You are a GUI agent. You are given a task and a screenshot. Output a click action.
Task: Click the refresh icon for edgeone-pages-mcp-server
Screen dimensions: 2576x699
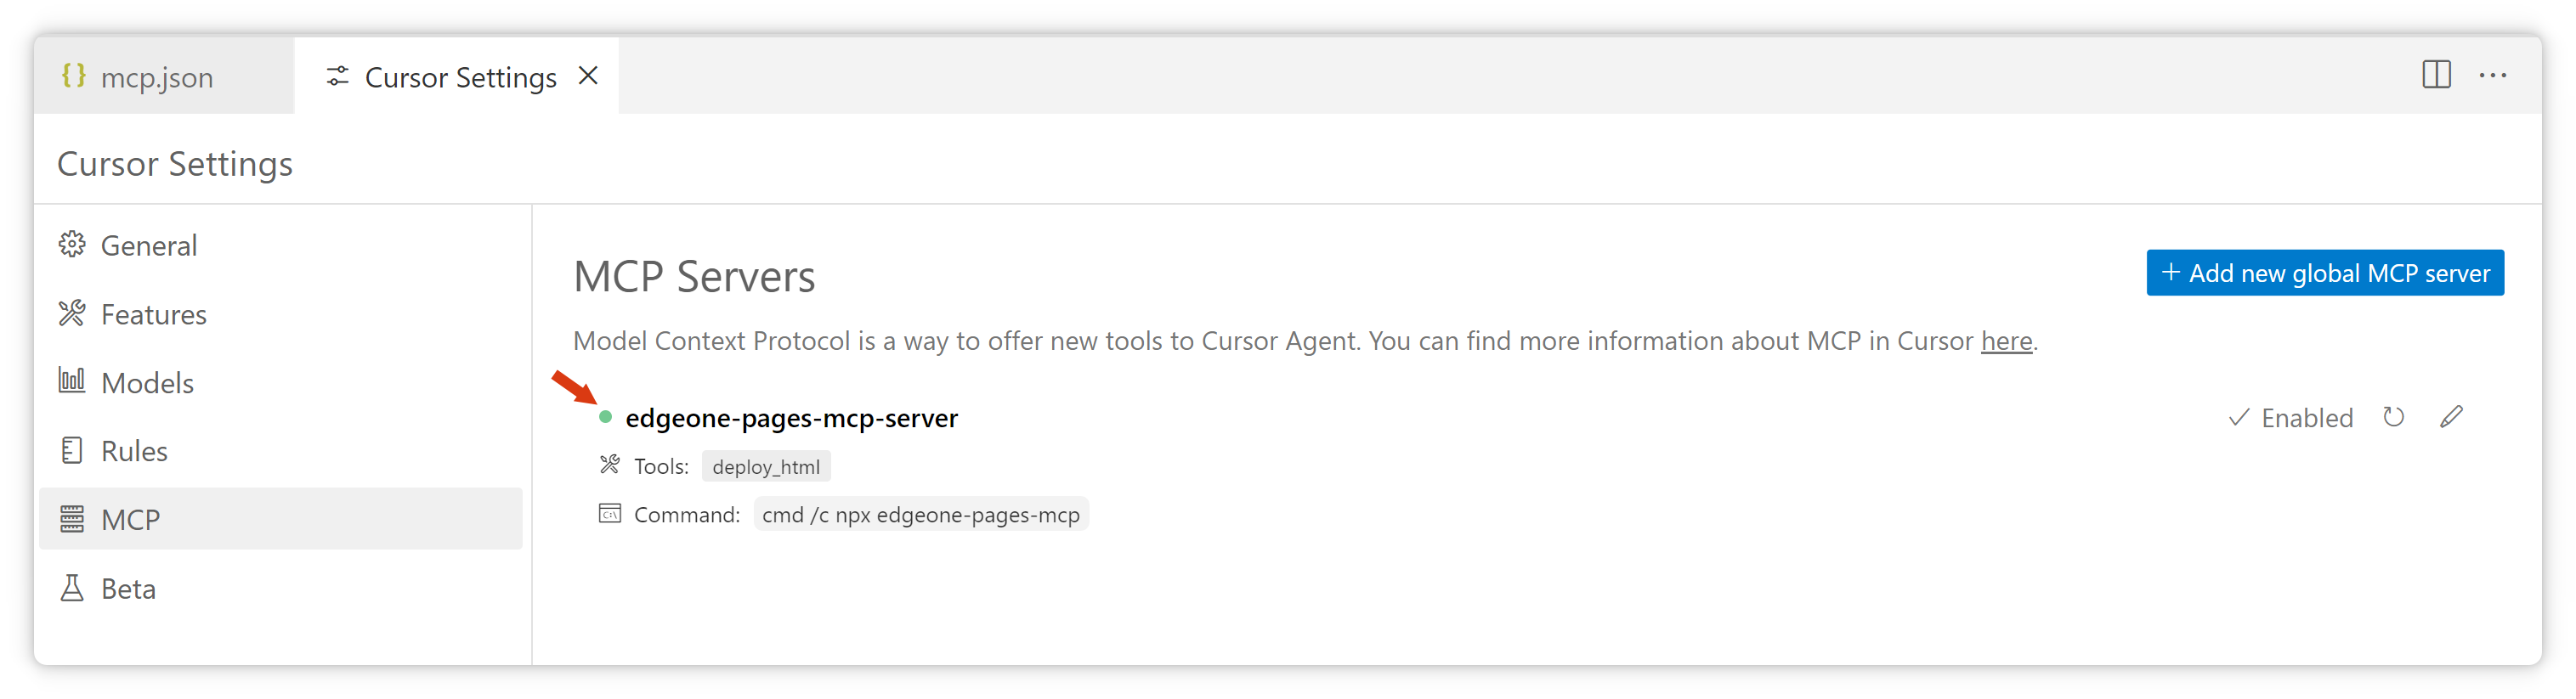click(x=2393, y=417)
